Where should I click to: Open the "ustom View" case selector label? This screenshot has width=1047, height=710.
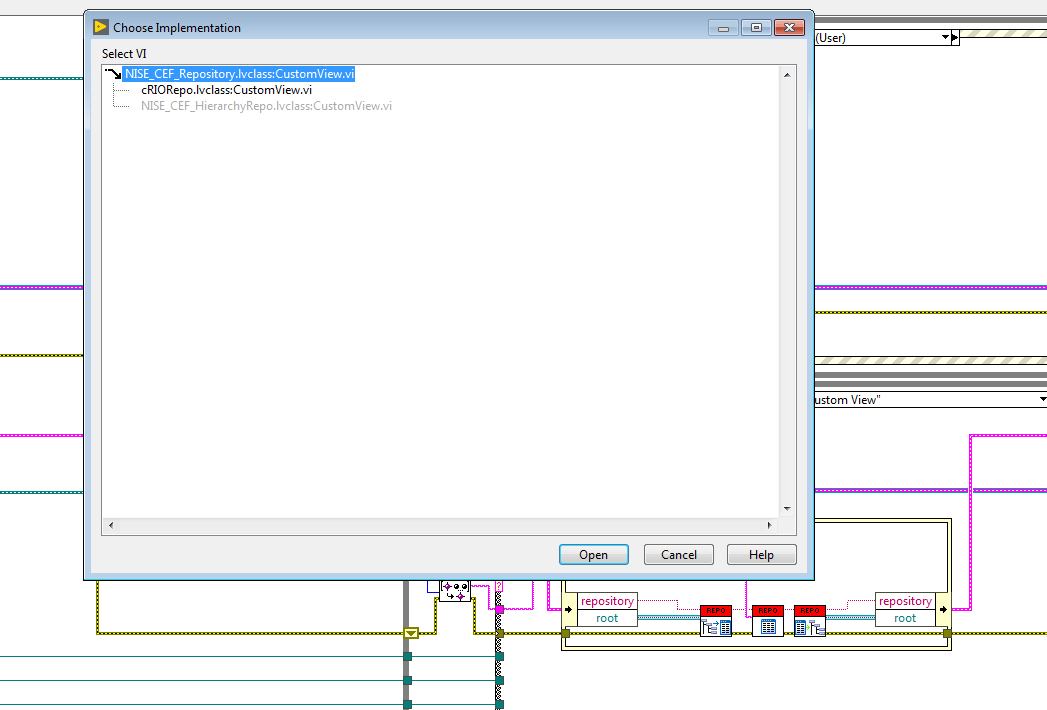[x=930, y=400]
